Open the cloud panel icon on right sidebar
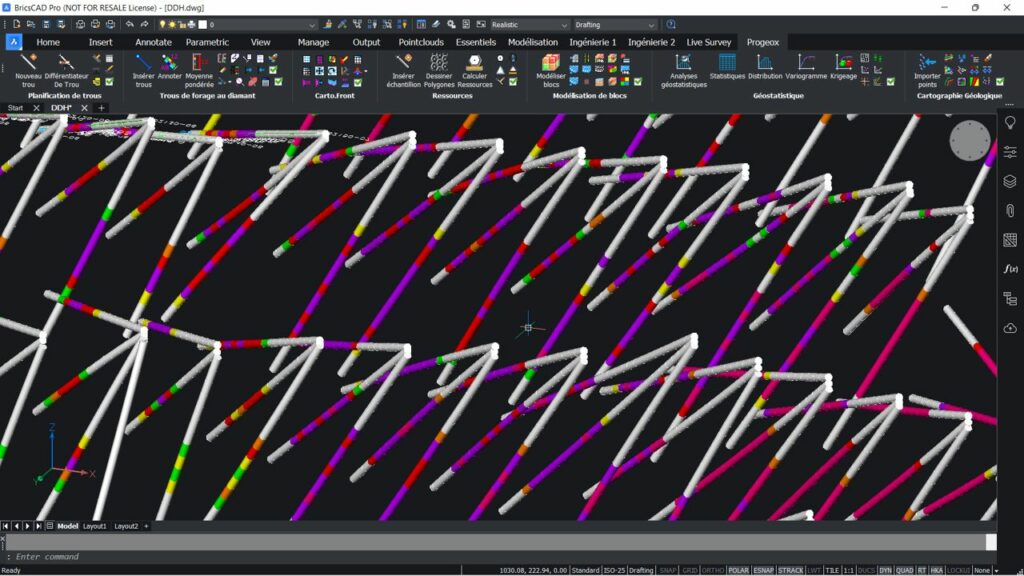Screen dimensions: 1024x576 1010,327
